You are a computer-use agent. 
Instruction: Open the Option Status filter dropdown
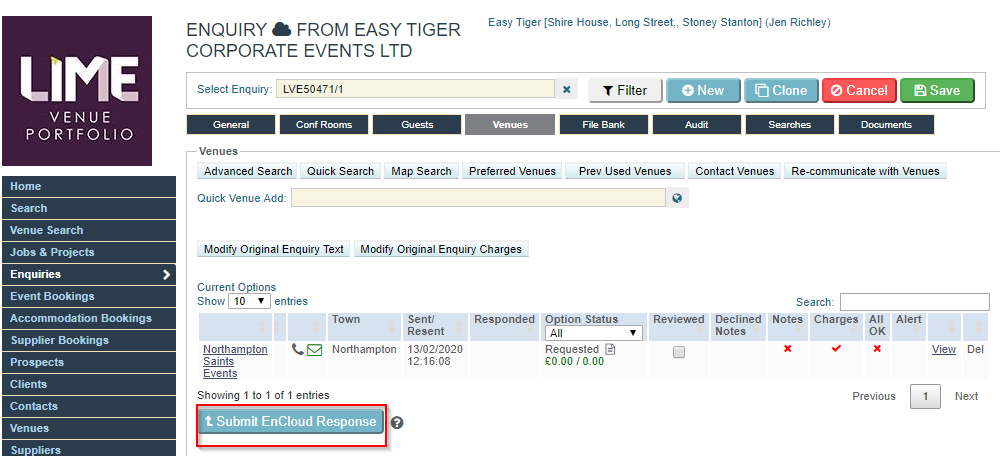pyautogui.click(x=594, y=333)
